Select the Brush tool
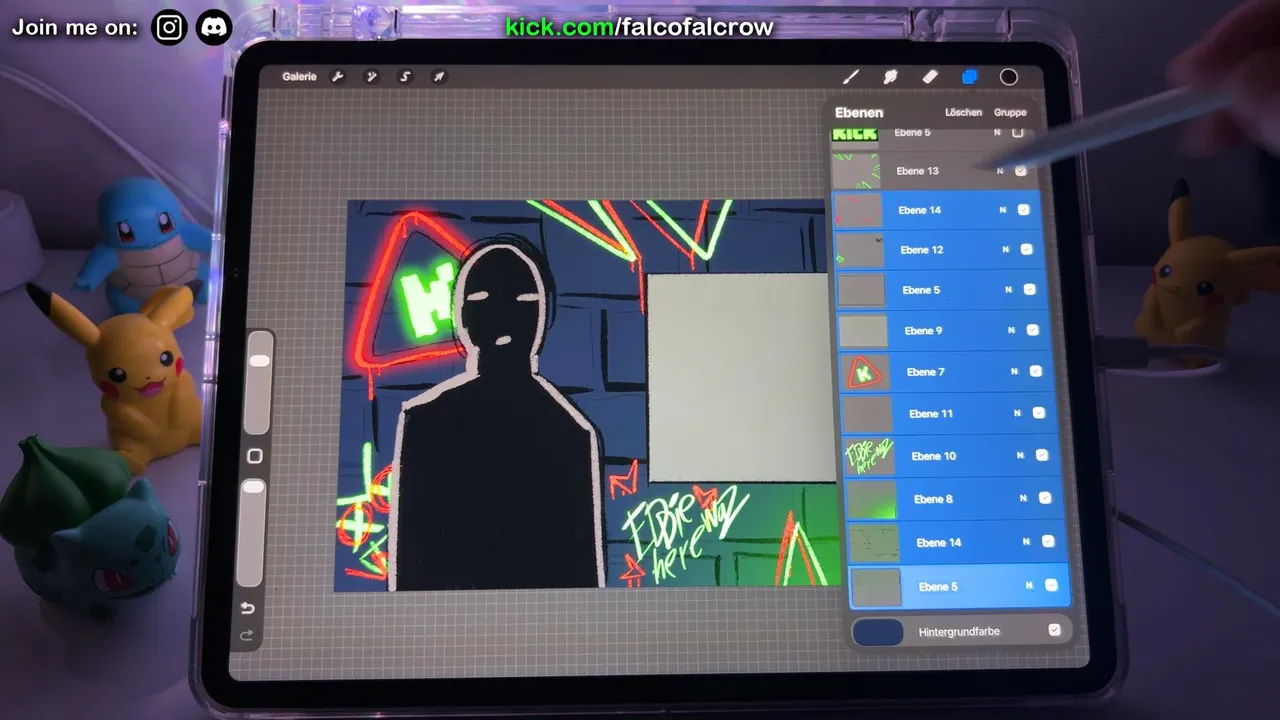The image size is (1280, 720). [851, 77]
